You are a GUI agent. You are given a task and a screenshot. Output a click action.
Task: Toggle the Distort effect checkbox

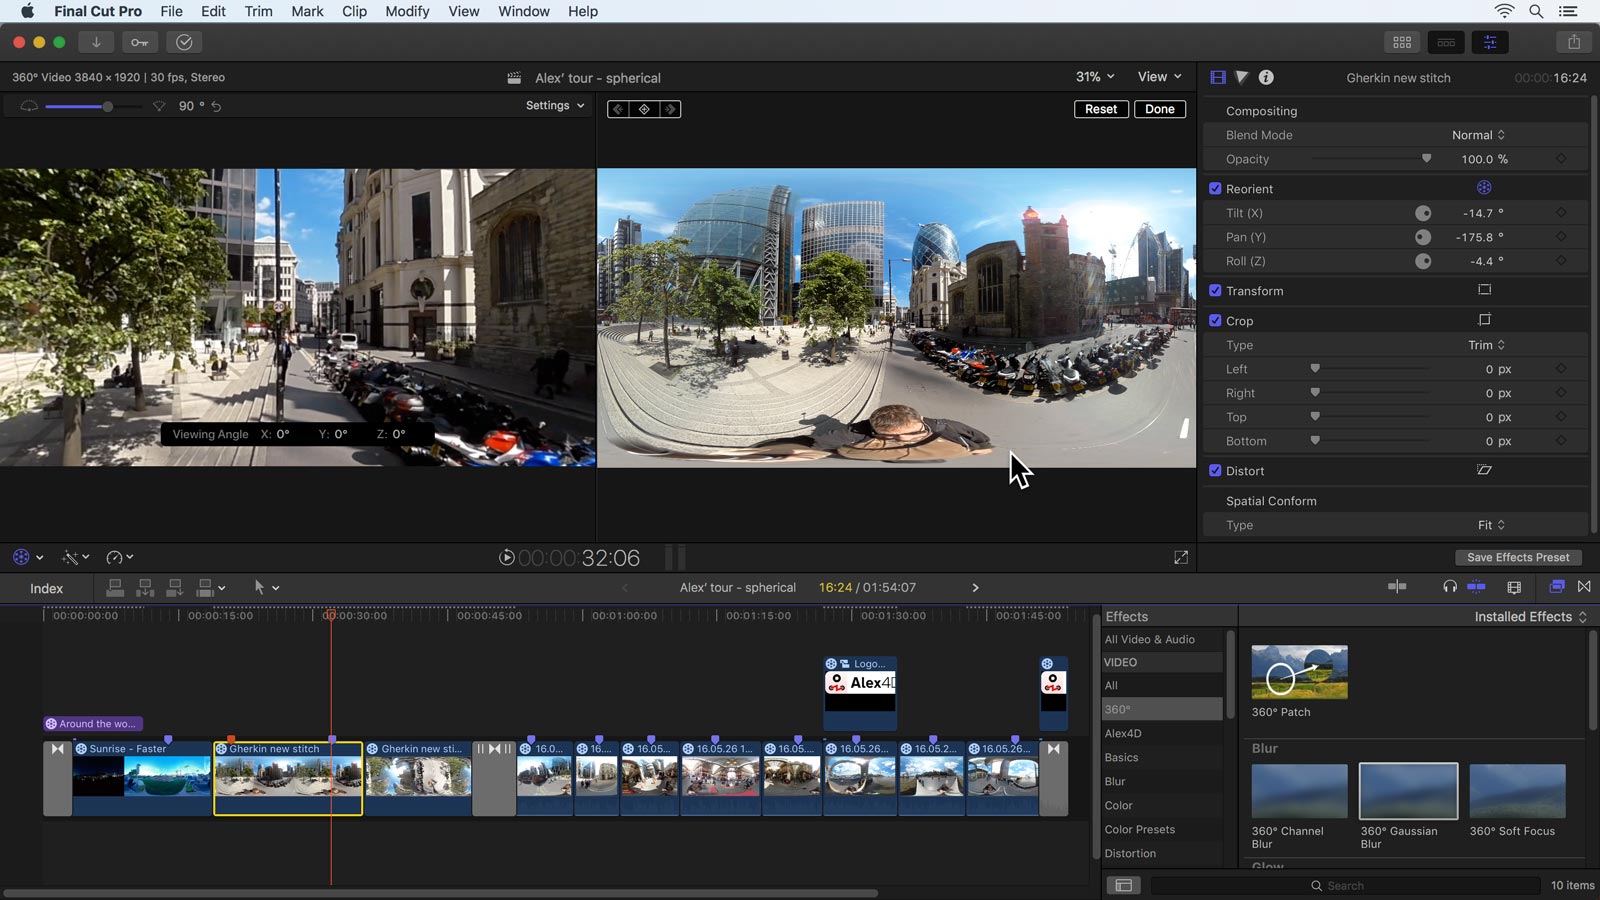coord(1216,470)
